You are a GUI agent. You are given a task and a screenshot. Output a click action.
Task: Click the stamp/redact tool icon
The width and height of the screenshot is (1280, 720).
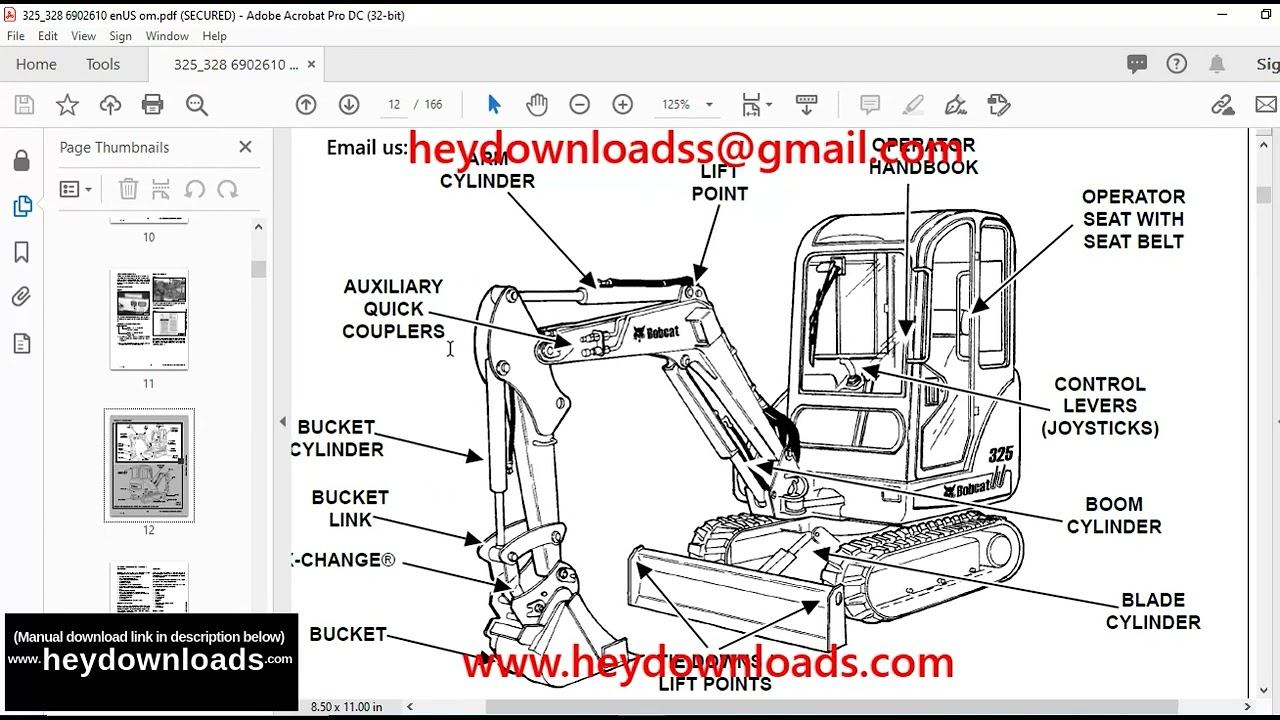998,104
